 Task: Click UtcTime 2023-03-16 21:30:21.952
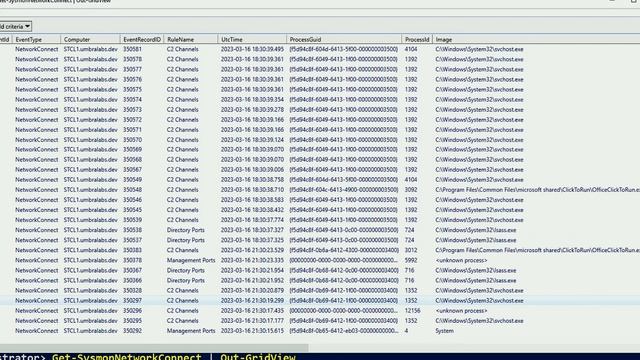point(252,280)
